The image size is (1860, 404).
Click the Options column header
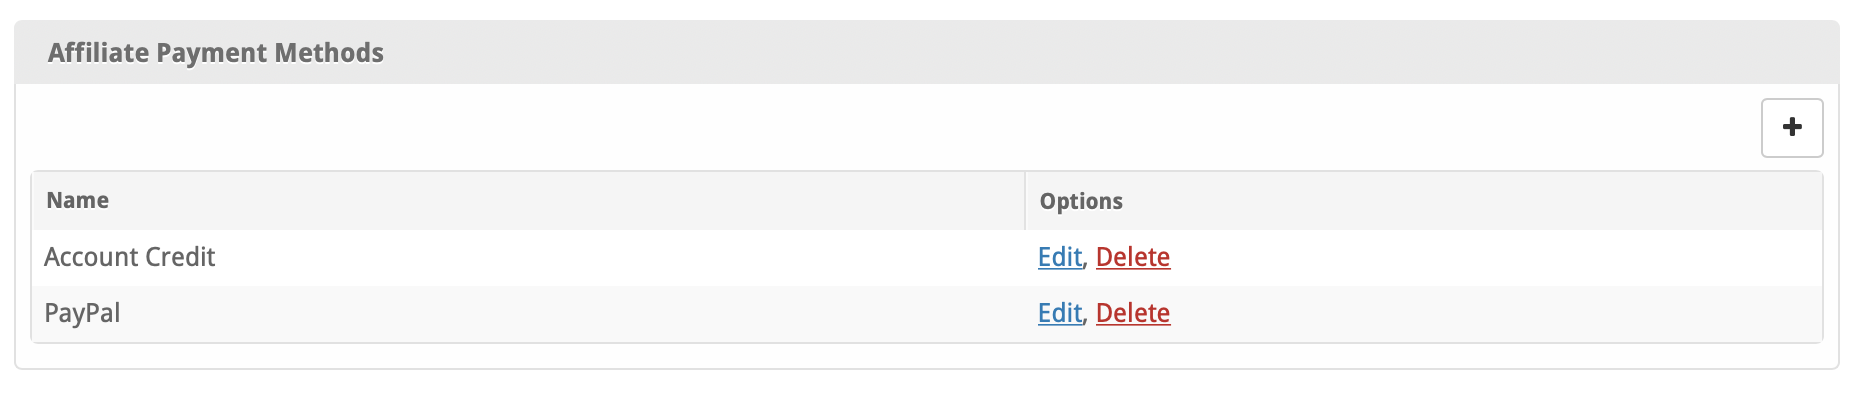coord(1081,201)
